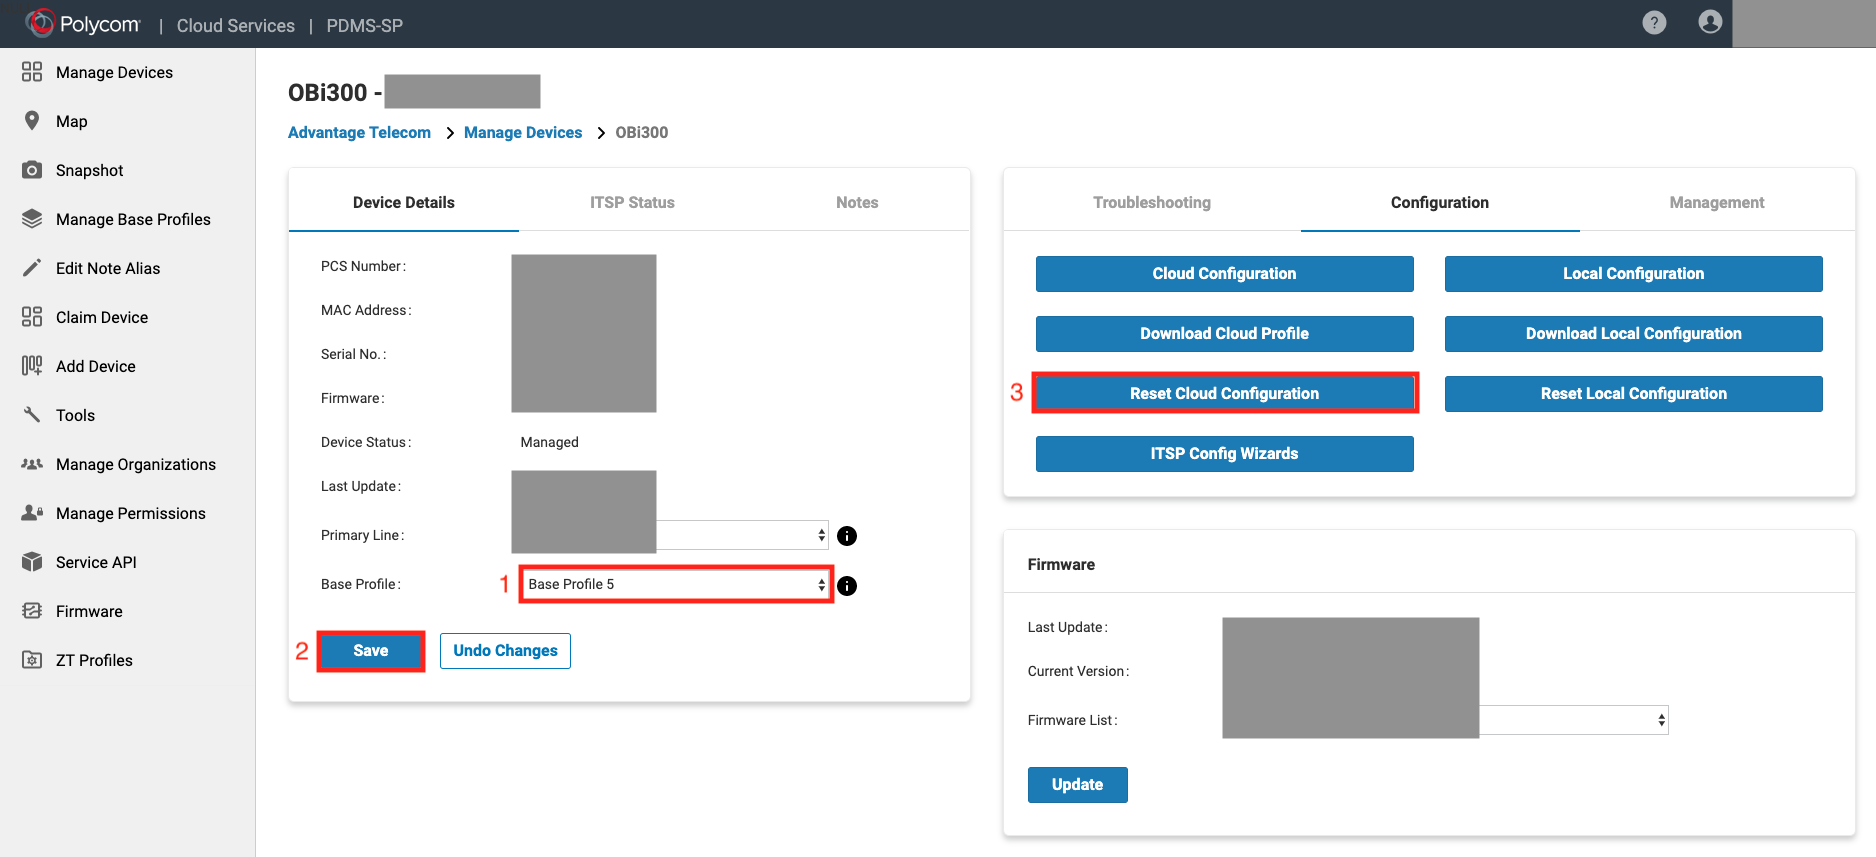This screenshot has height=857, width=1876.
Task: Click the Managed device status value
Action: 549,442
